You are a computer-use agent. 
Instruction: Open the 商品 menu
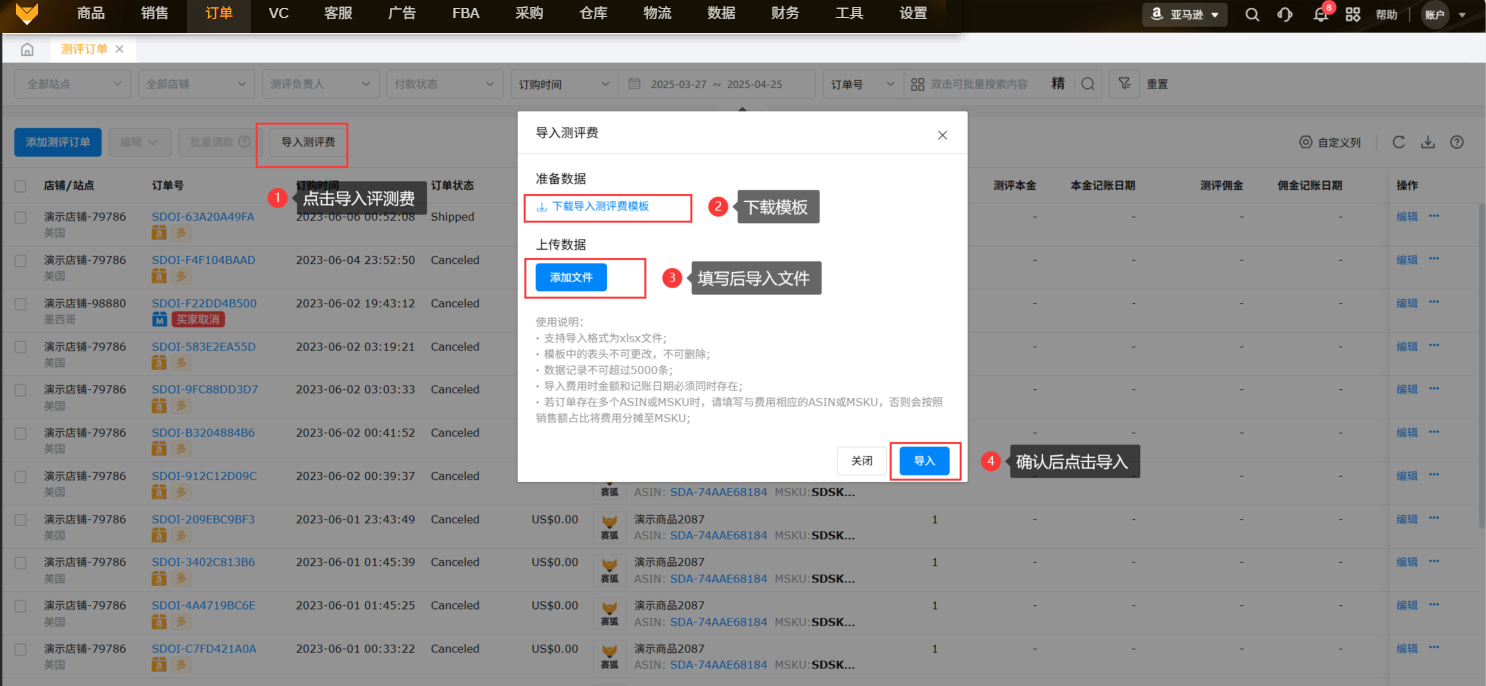[x=91, y=14]
